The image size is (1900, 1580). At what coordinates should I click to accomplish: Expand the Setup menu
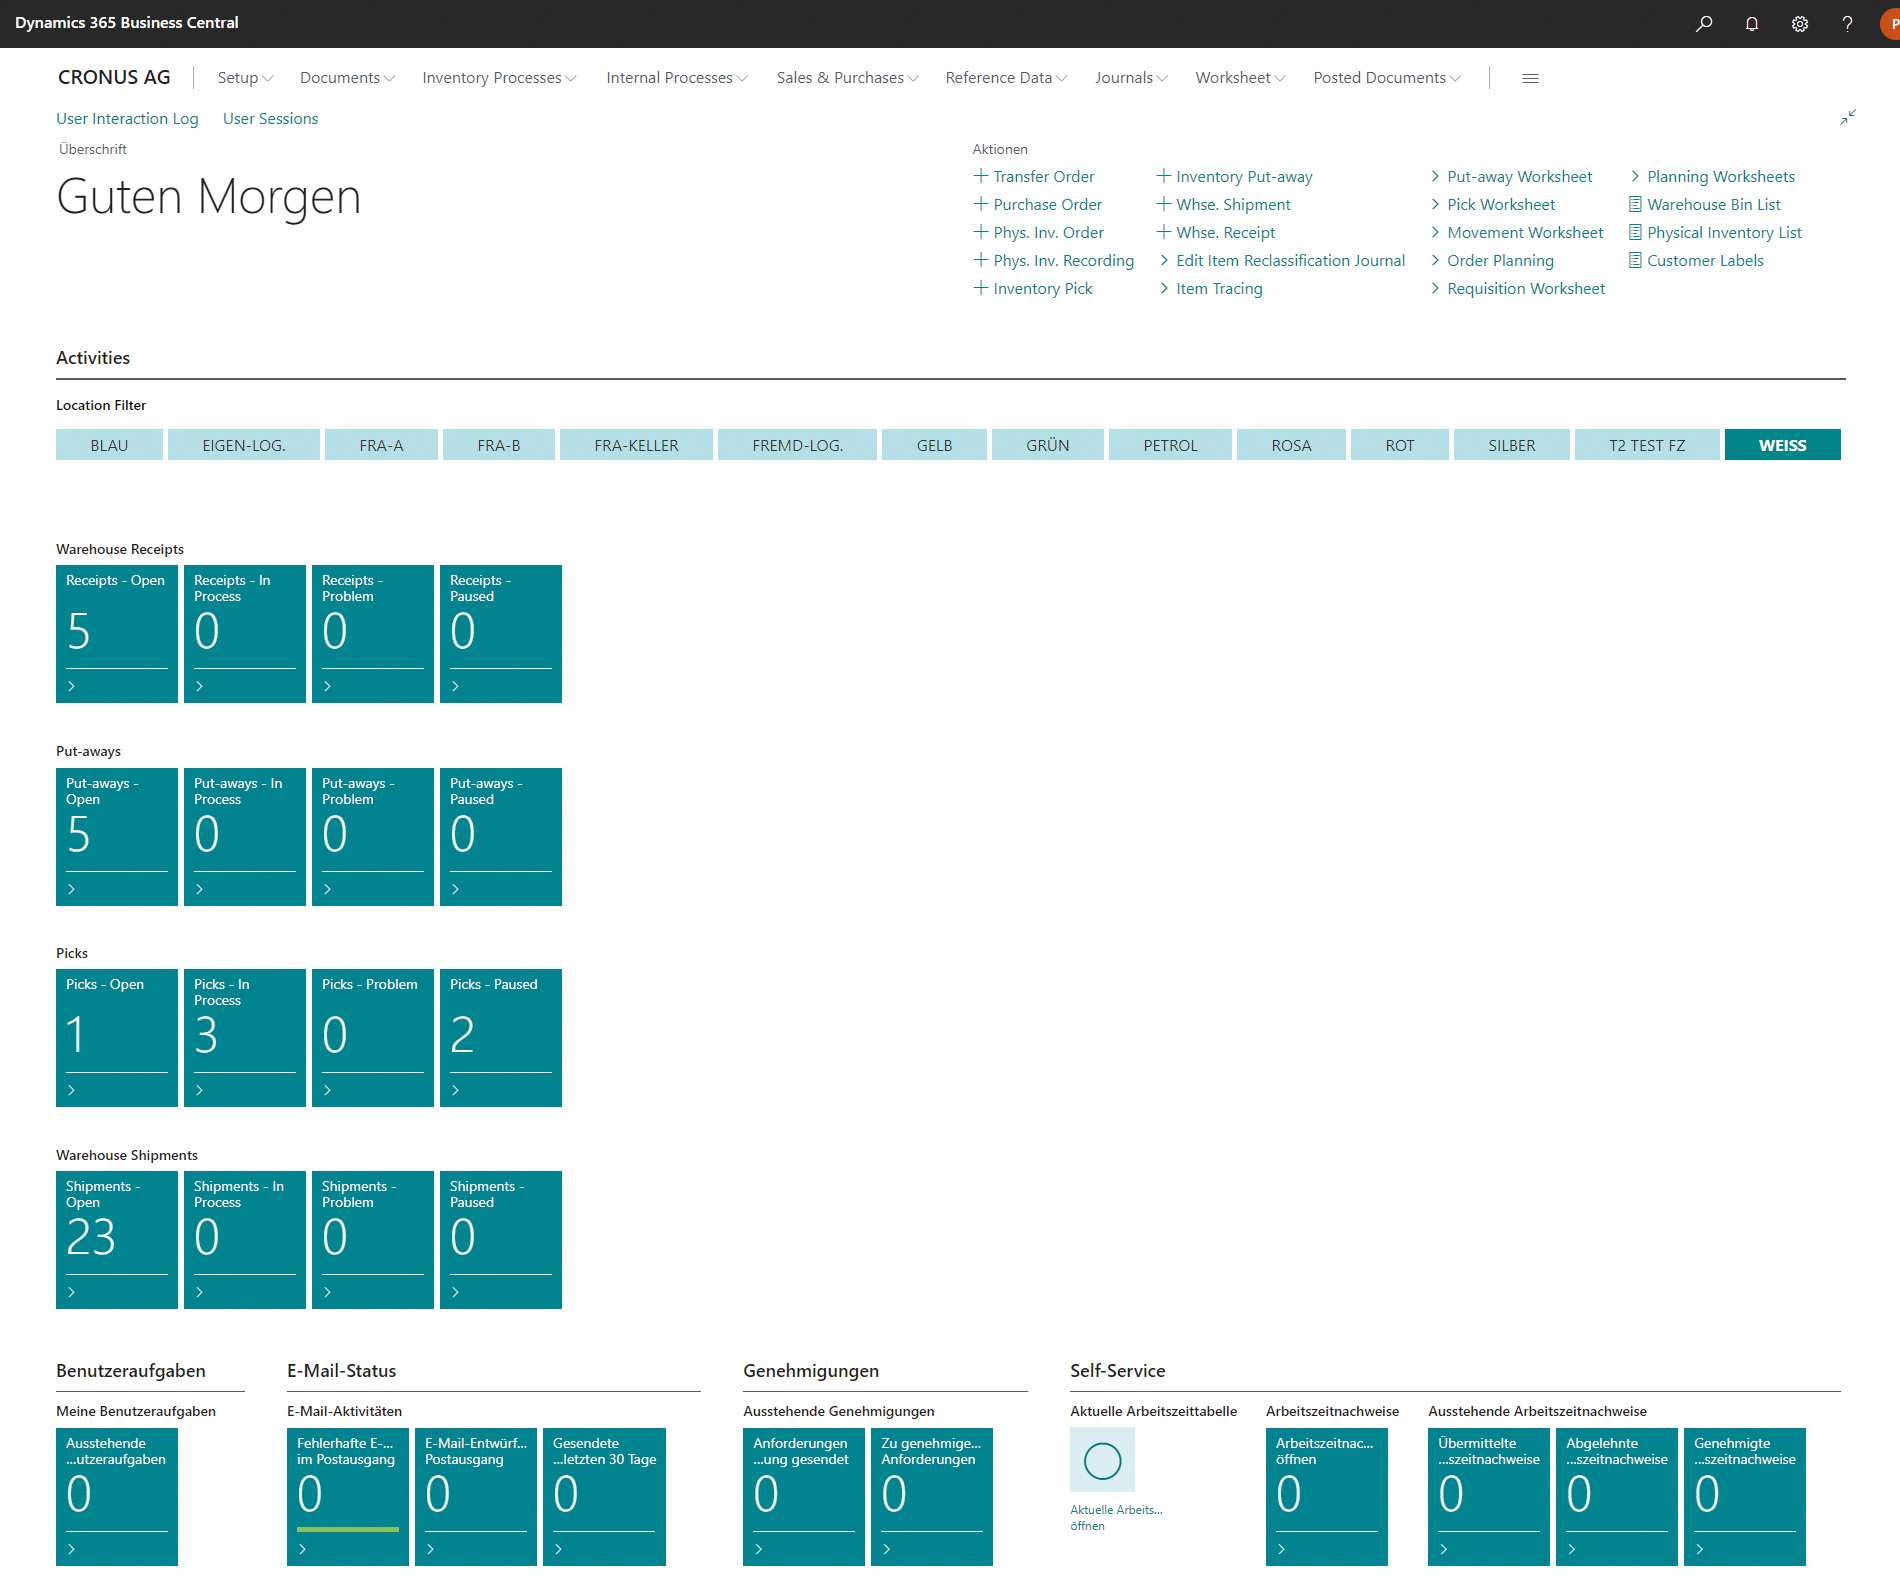click(245, 78)
